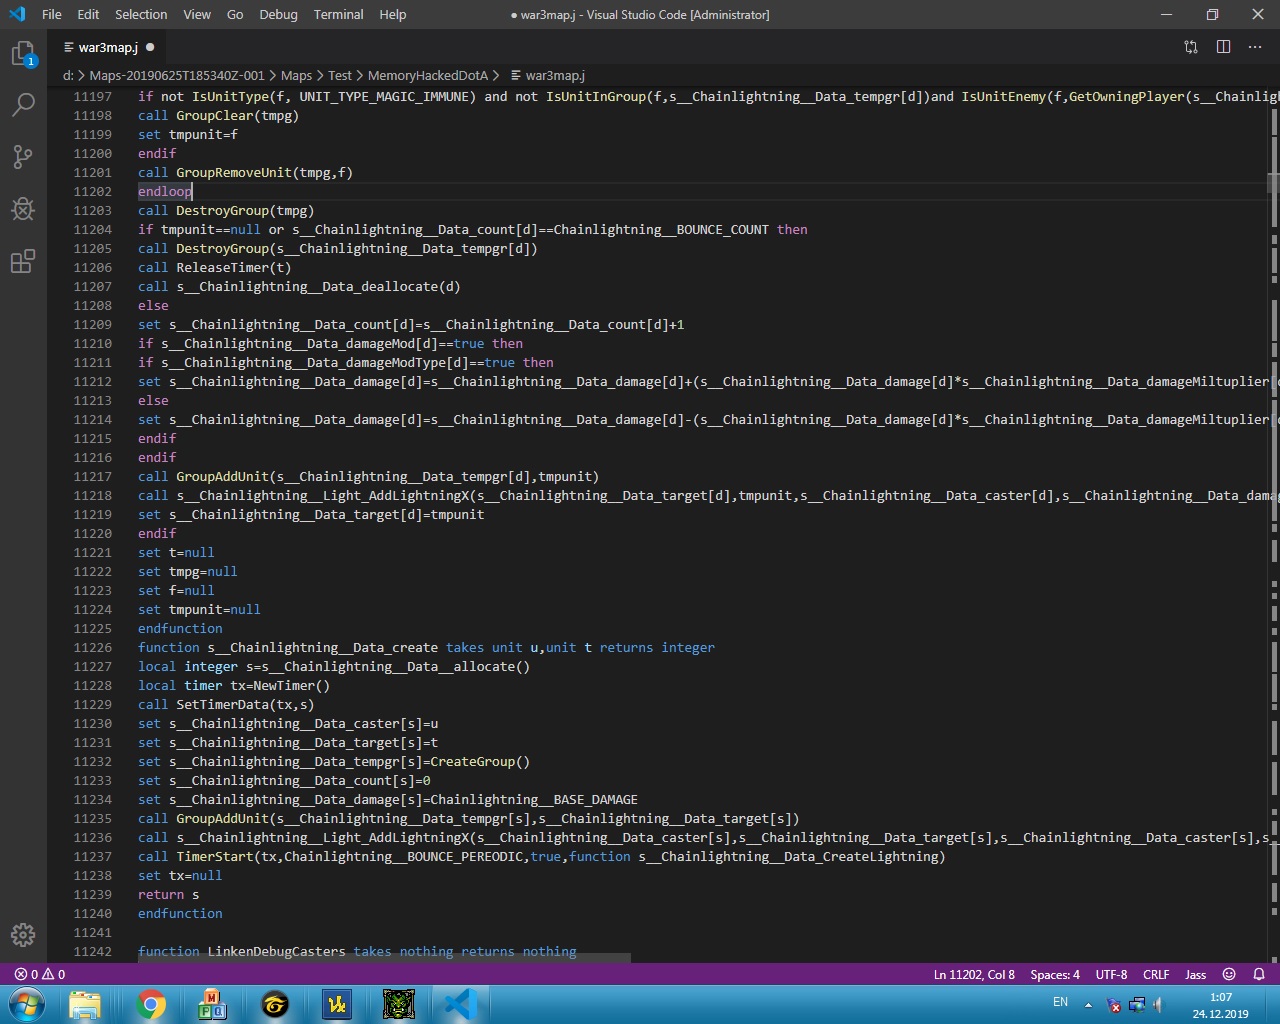Open the Test breadcrumb folder
This screenshot has height=1024, width=1280.
340,75
